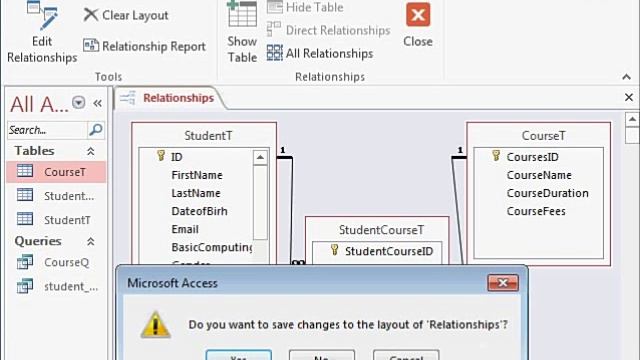Collapse the navigation pane with the shutter button

click(x=98, y=103)
